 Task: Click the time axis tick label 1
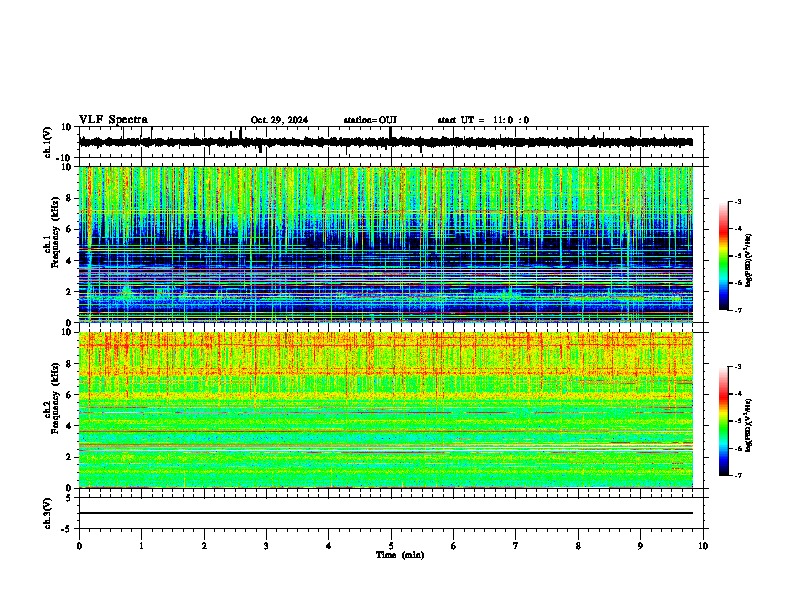[x=142, y=546]
